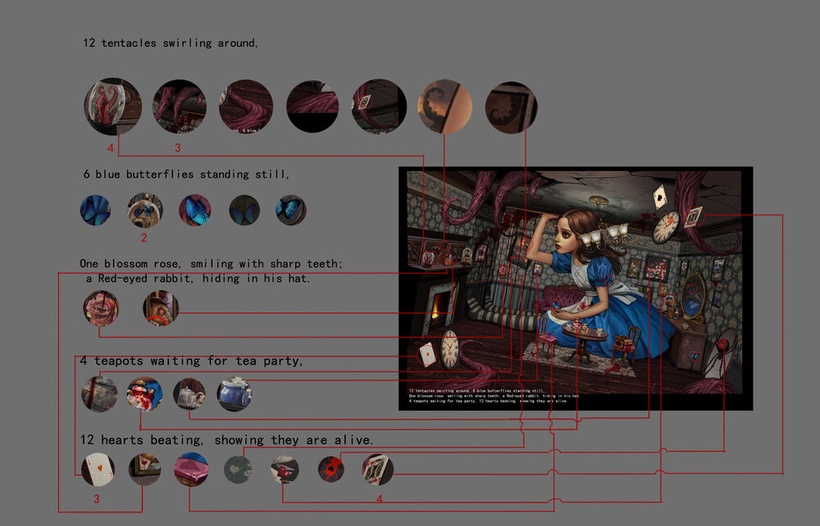The height and width of the screenshot is (526, 820).
Task: Click text 'One blossom rose, smiling with sharp teeth;'
Action: click(x=211, y=264)
